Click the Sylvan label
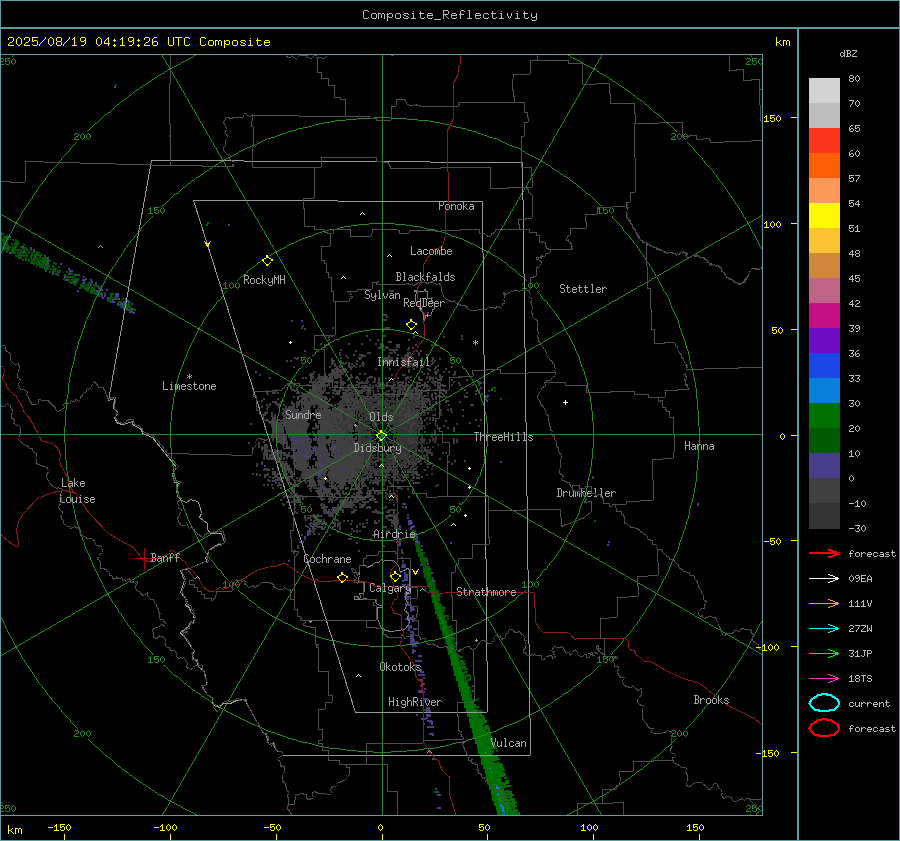The width and height of the screenshot is (900, 841). coord(382,295)
